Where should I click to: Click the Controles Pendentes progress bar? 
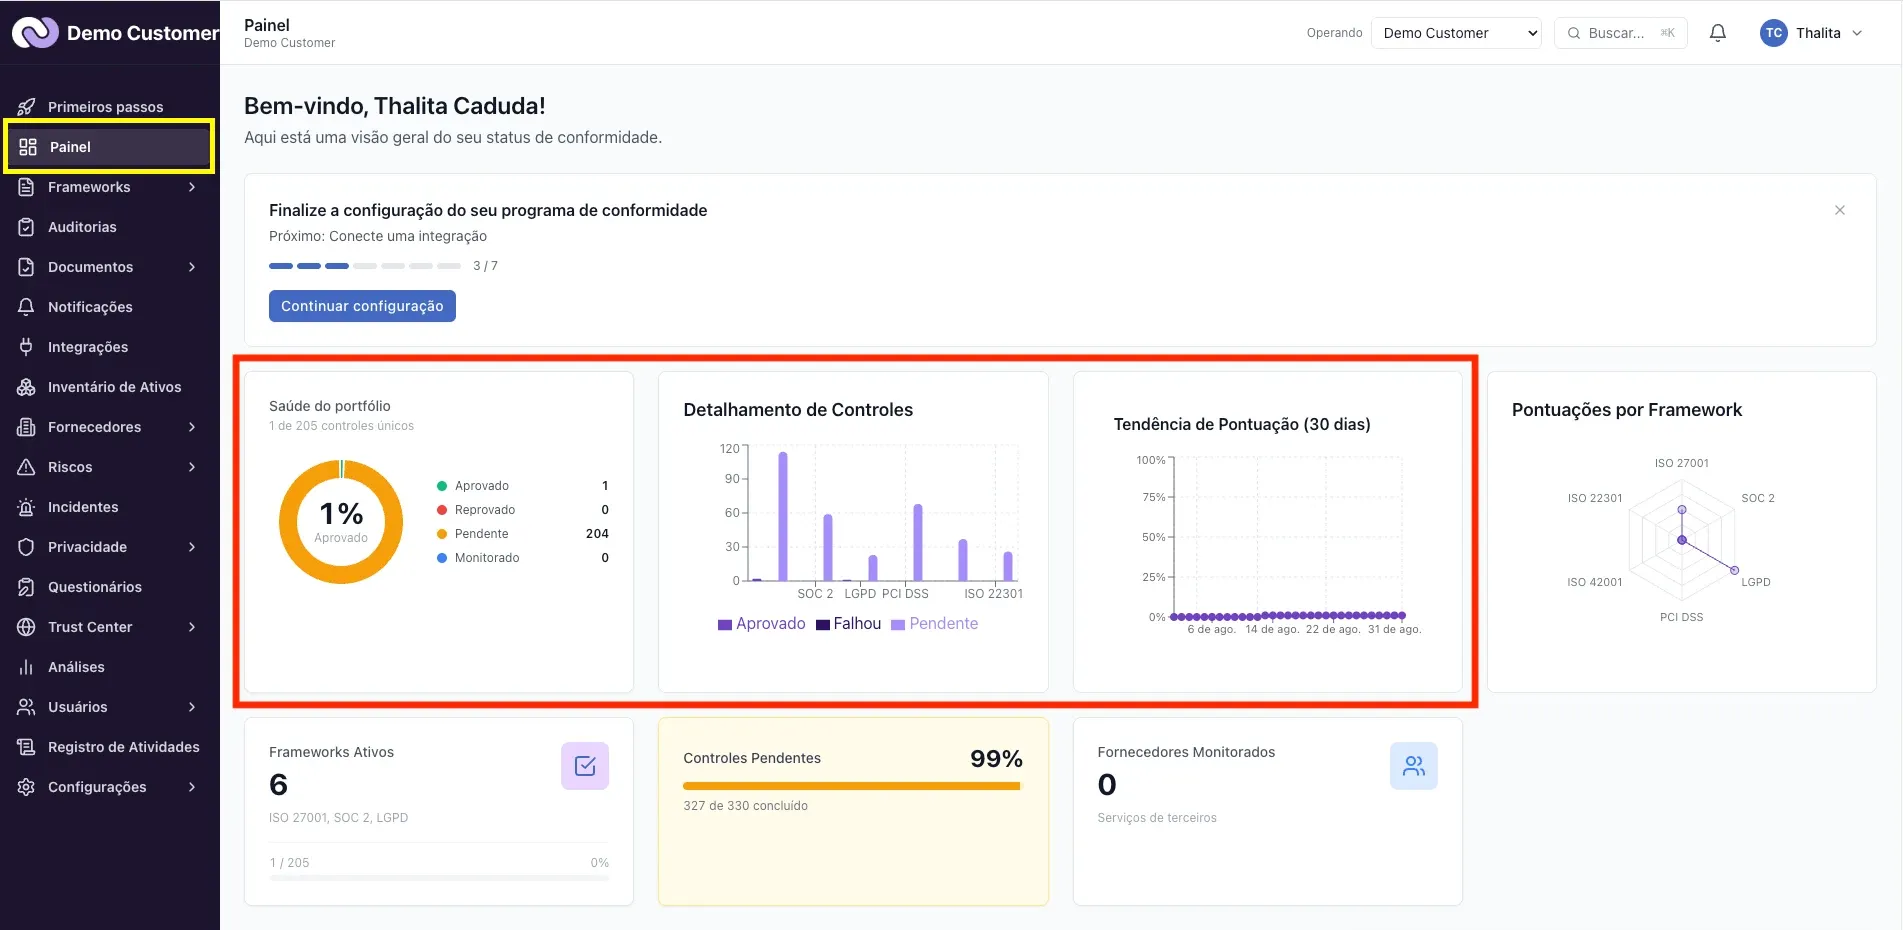coord(852,786)
